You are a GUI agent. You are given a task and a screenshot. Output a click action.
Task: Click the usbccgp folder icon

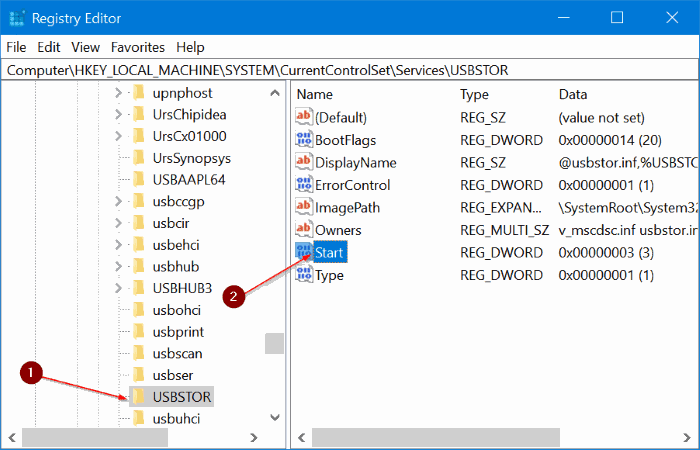tap(139, 201)
